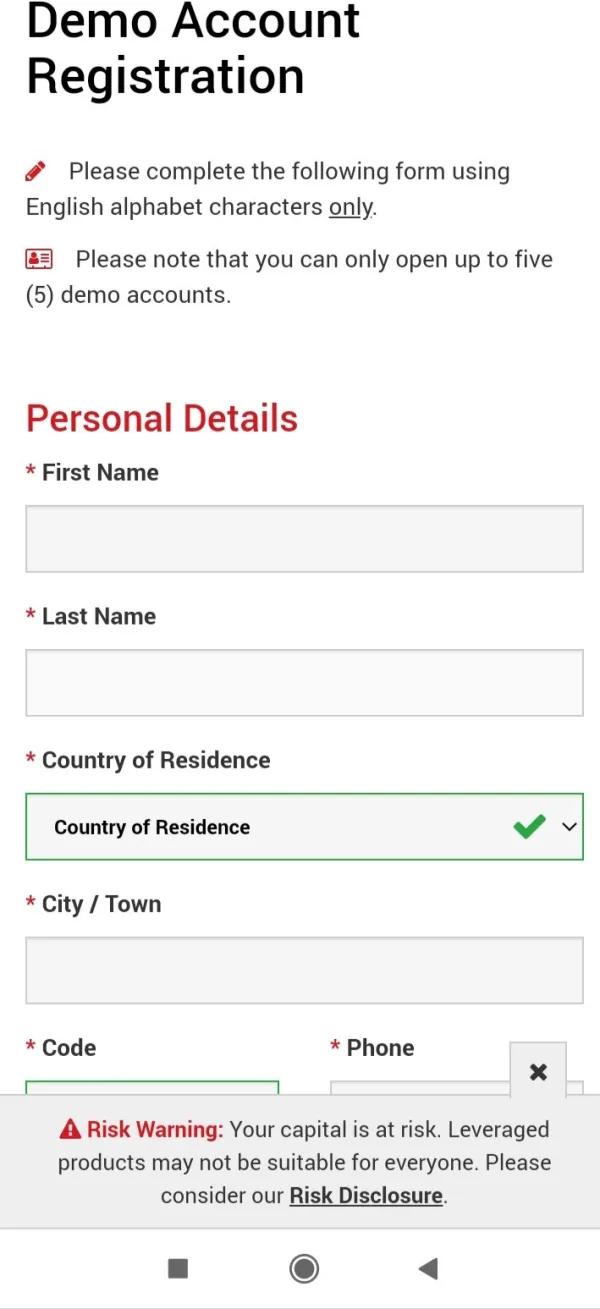Expand the Country of Residence chevron

[x=570, y=827]
